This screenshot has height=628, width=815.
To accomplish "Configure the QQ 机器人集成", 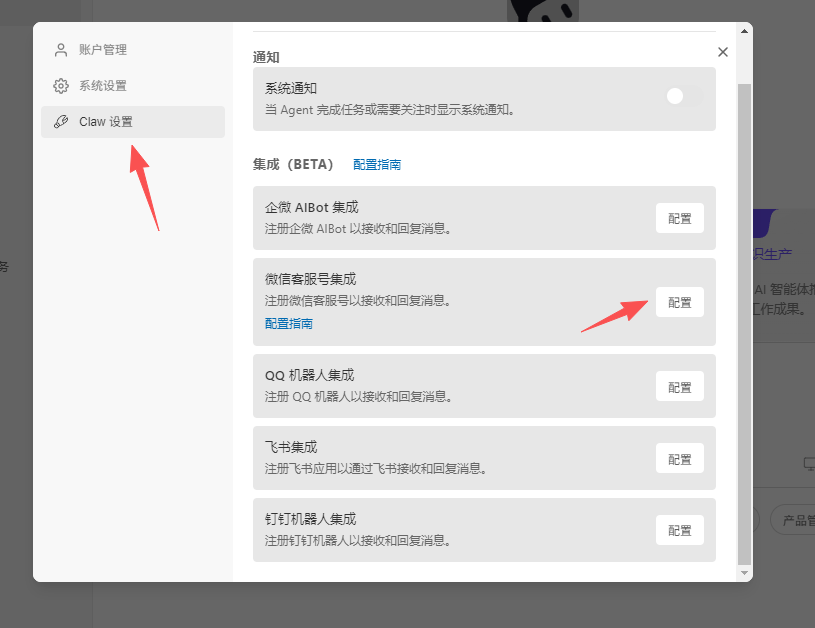I will pyautogui.click(x=679, y=386).
